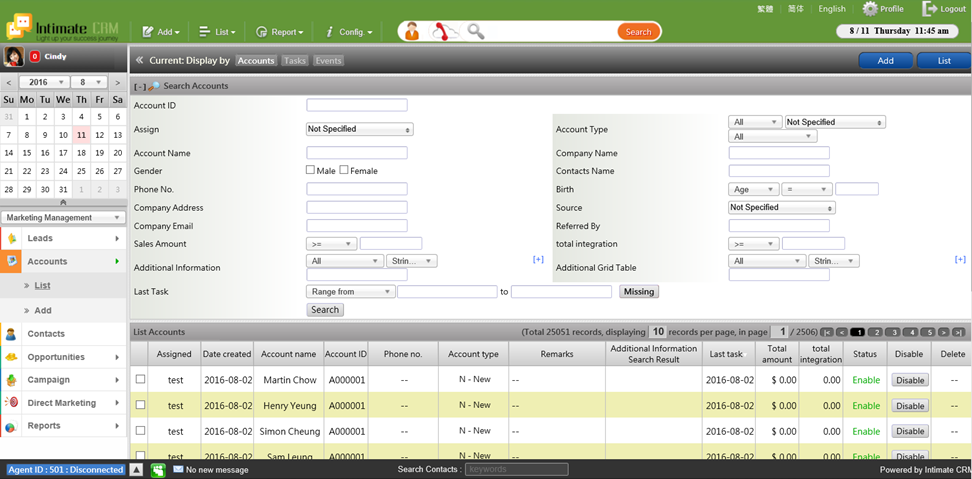This screenshot has width=972, height=479.
Task: Open the Assign dropdown
Action: click(x=360, y=129)
